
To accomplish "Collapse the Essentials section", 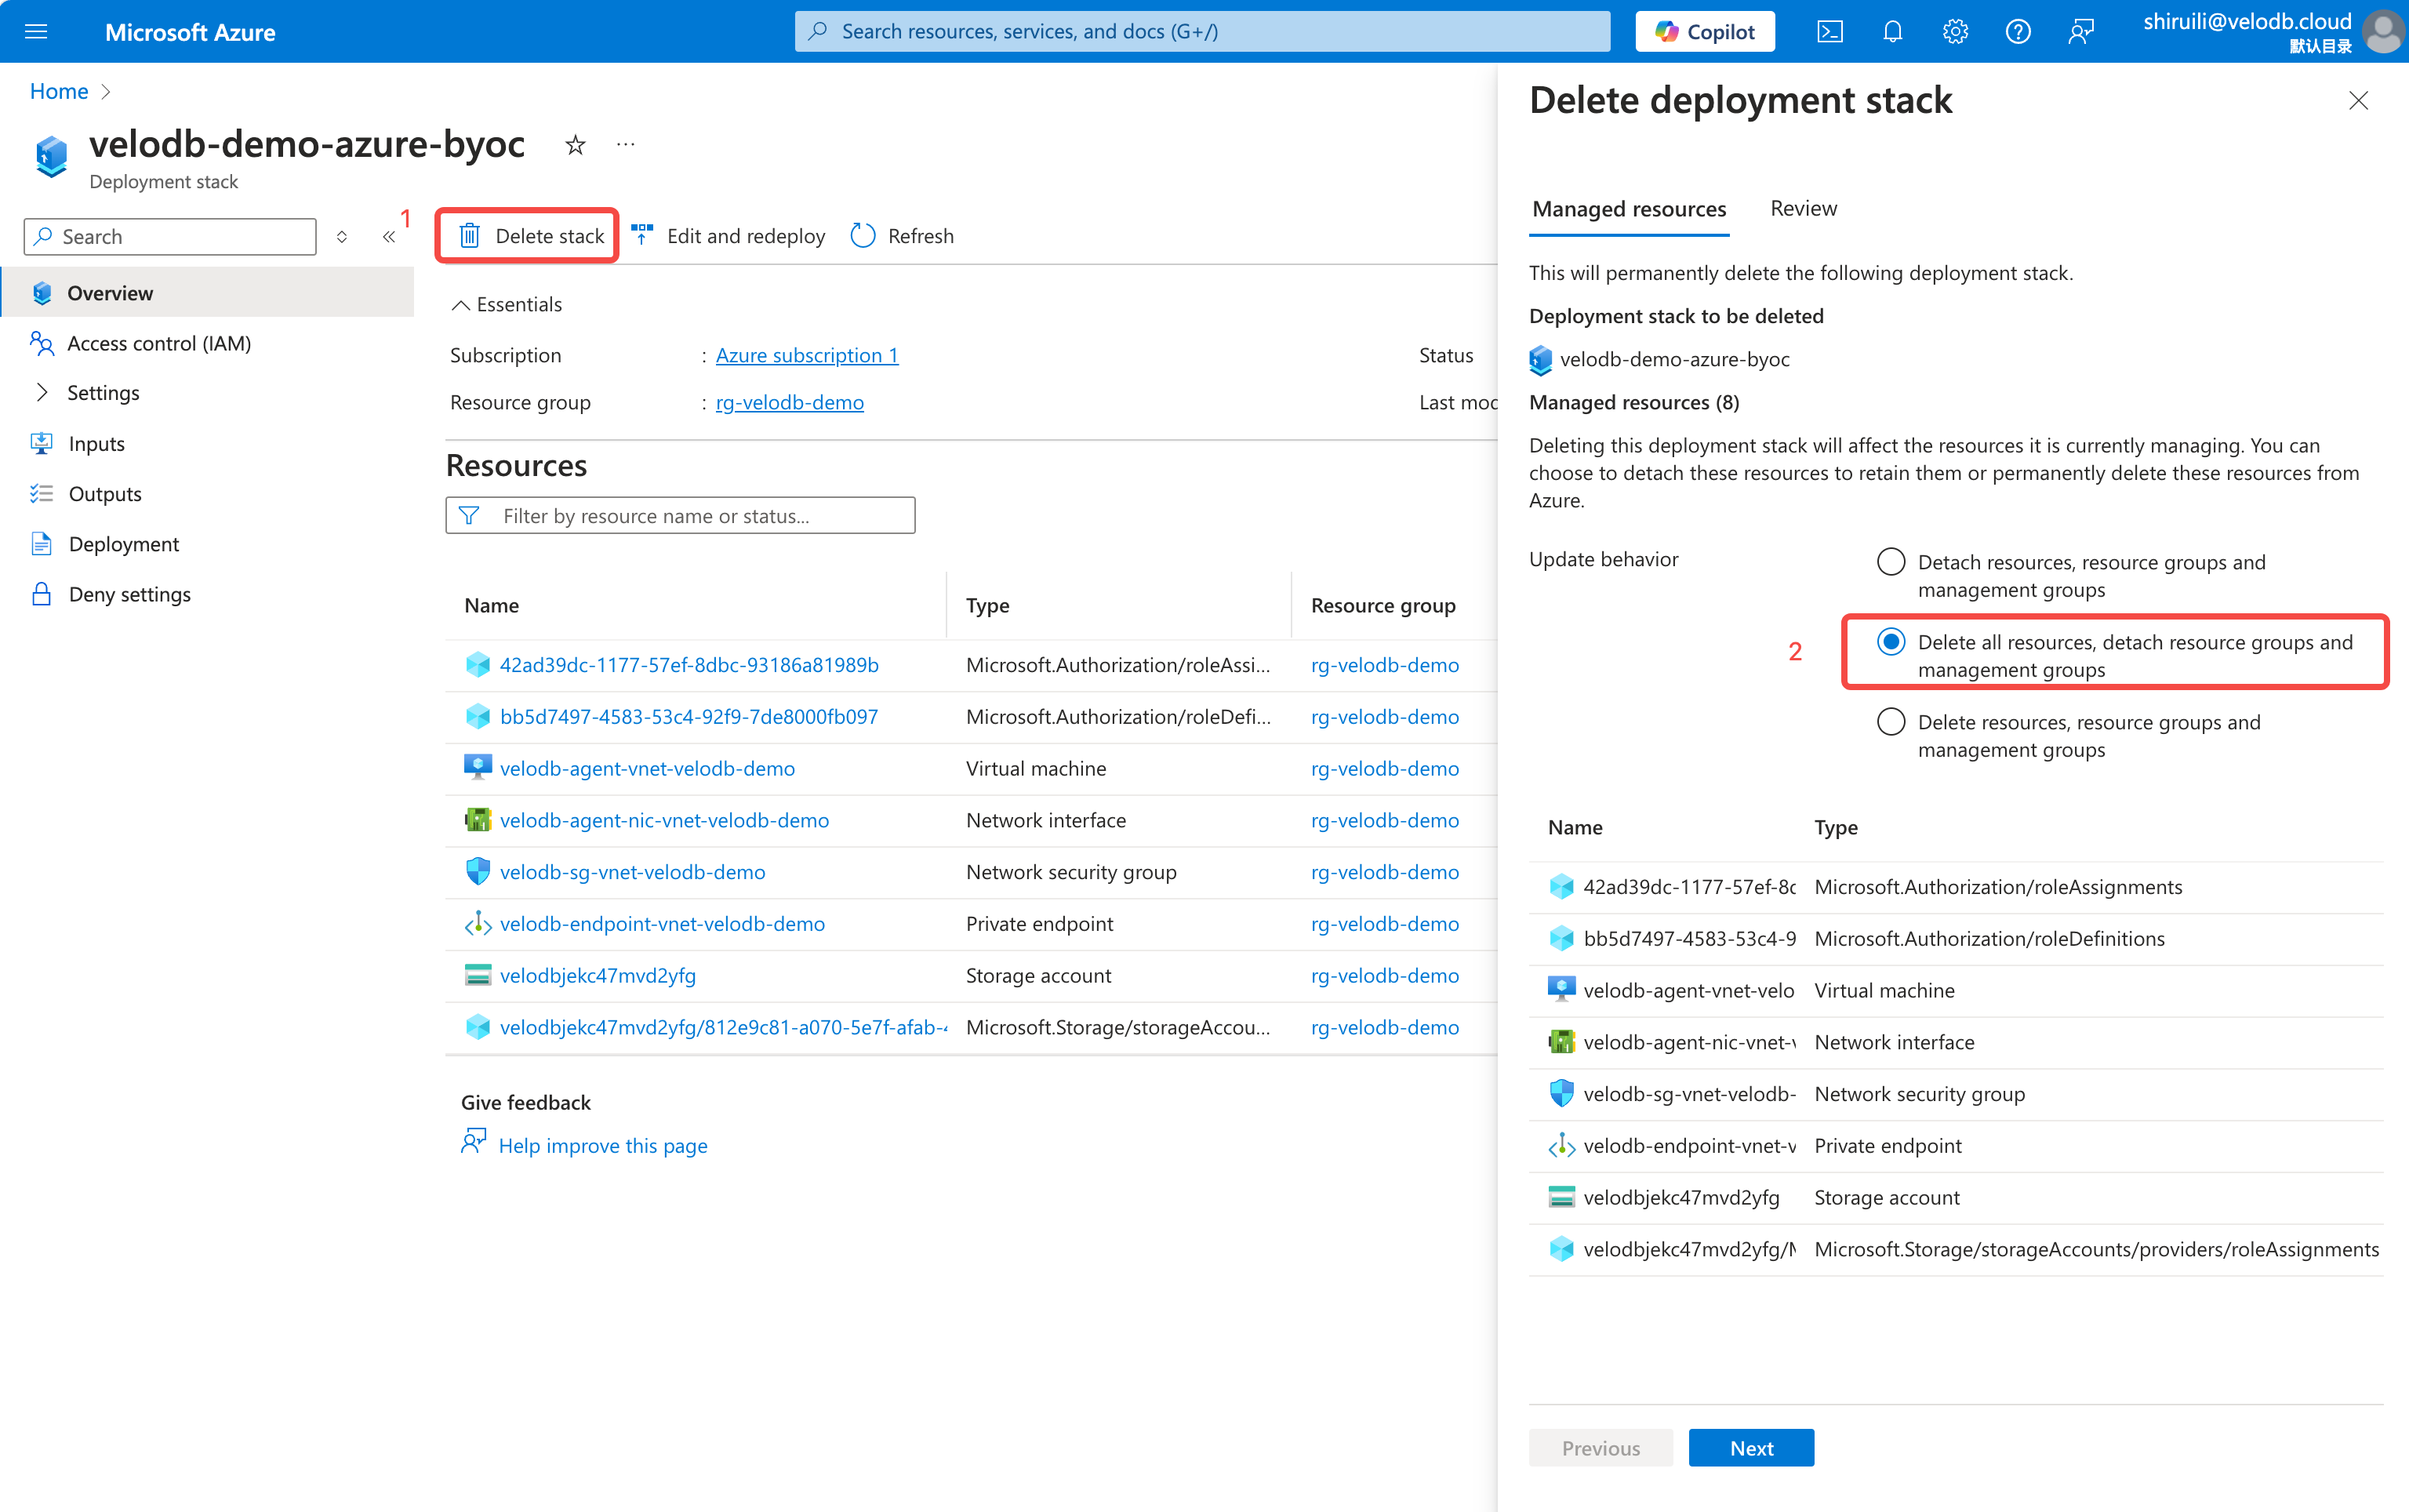I will [460, 305].
